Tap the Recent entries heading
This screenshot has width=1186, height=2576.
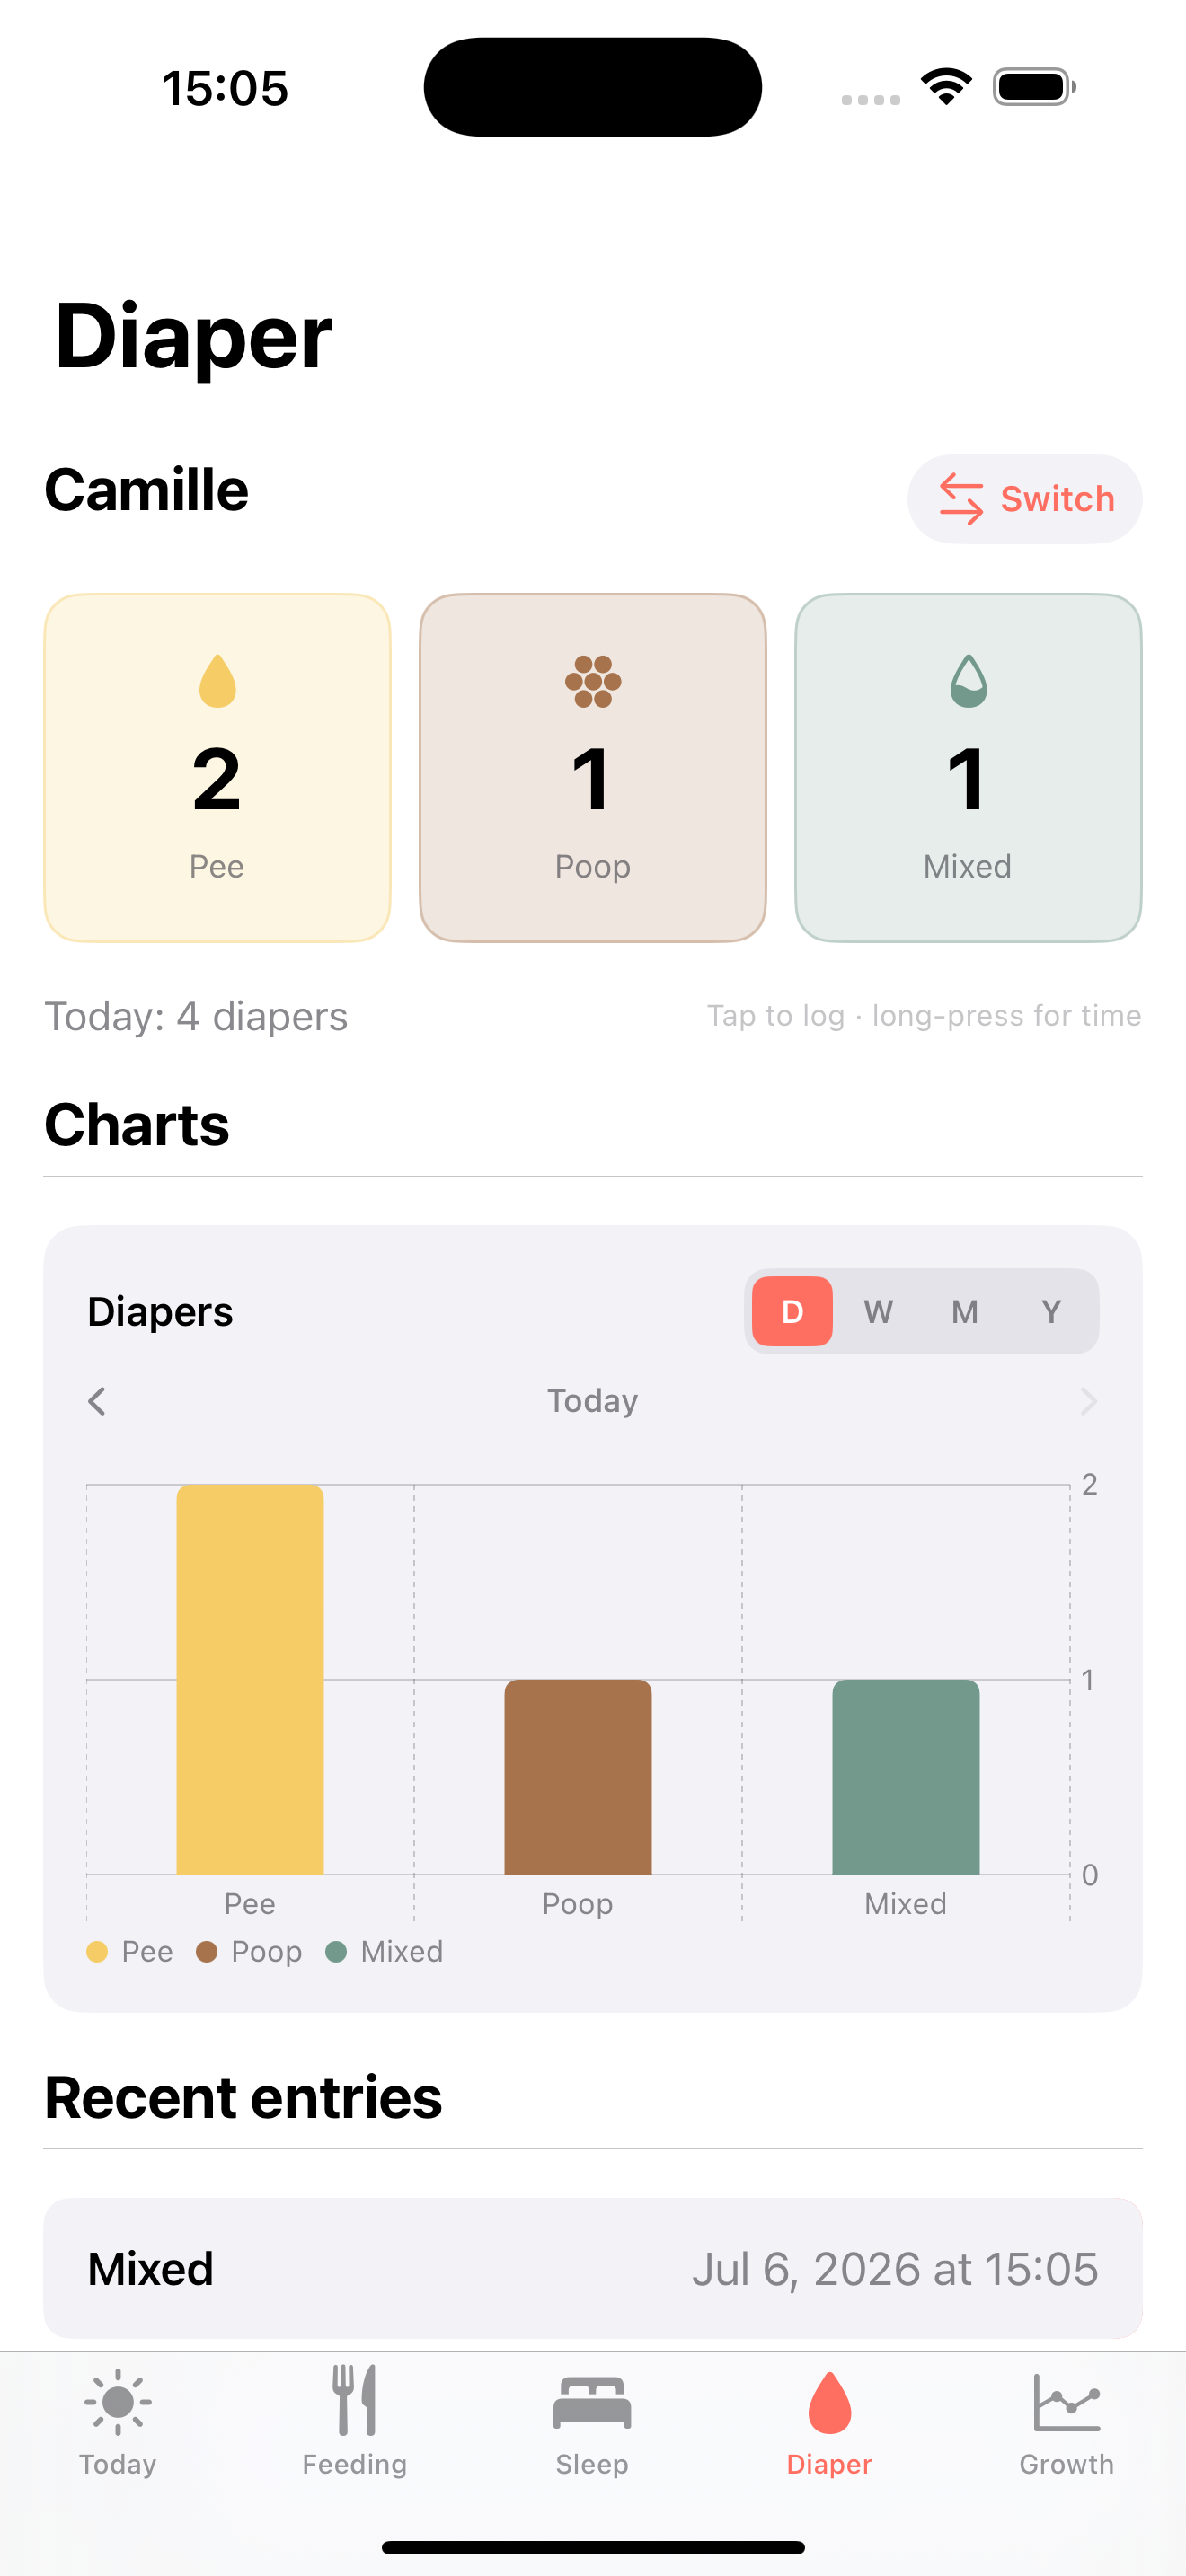(243, 2097)
